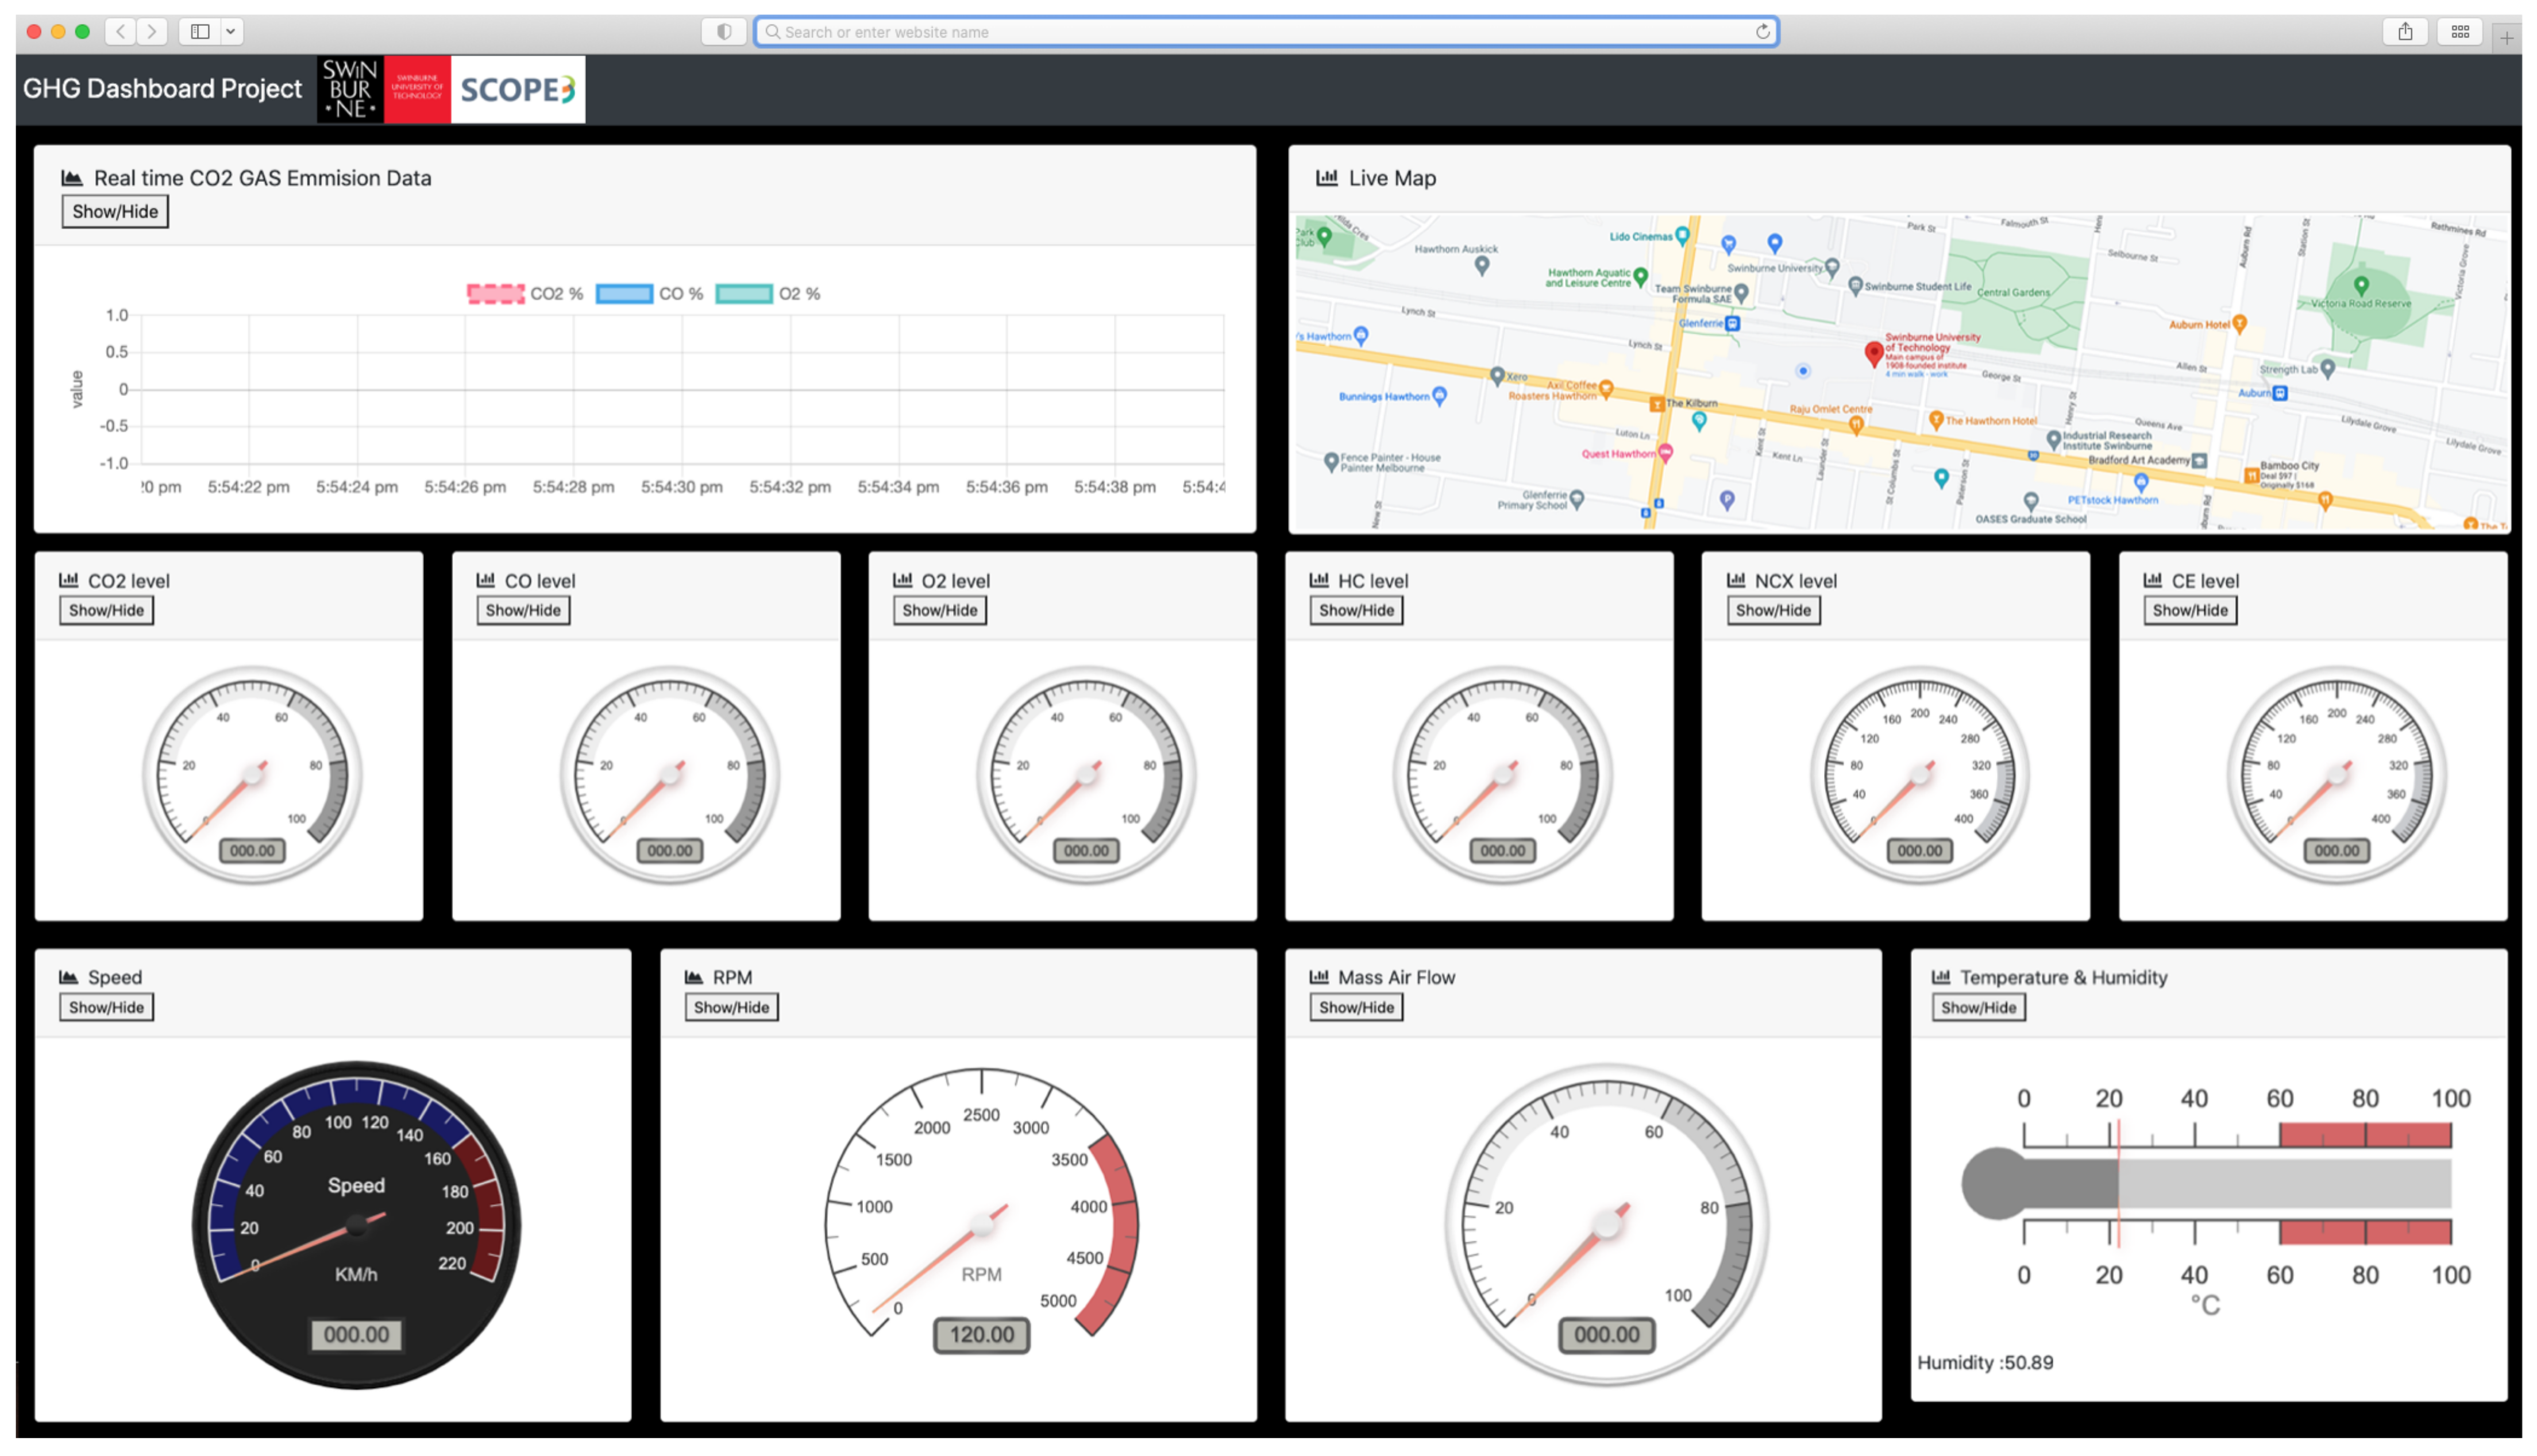Toggle the Safari sidebar icon
Viewport: 2537px width, 1456px height.
[200, 31]
